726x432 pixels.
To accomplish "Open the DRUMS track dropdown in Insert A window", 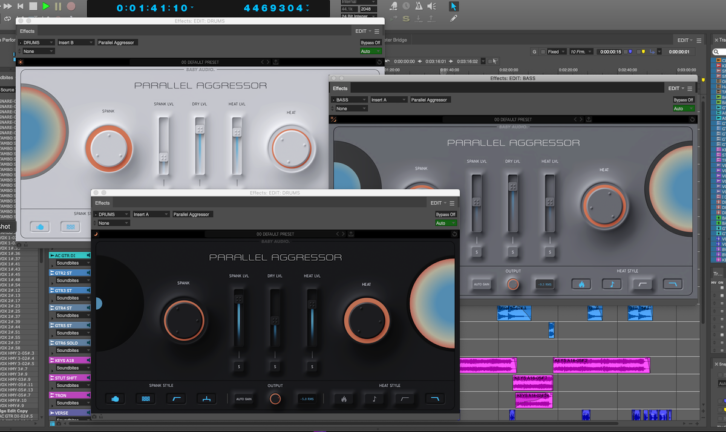I will click(x=113, y=214).
